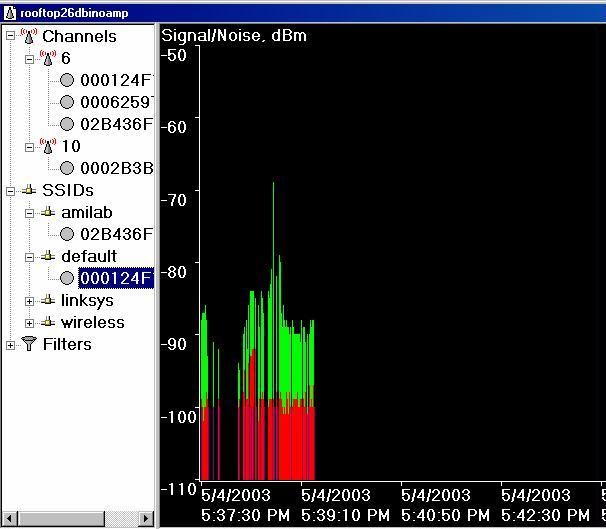Select device 02B436F under amilab
This screenshot has height=529, width=606.
tap(116, 234)
